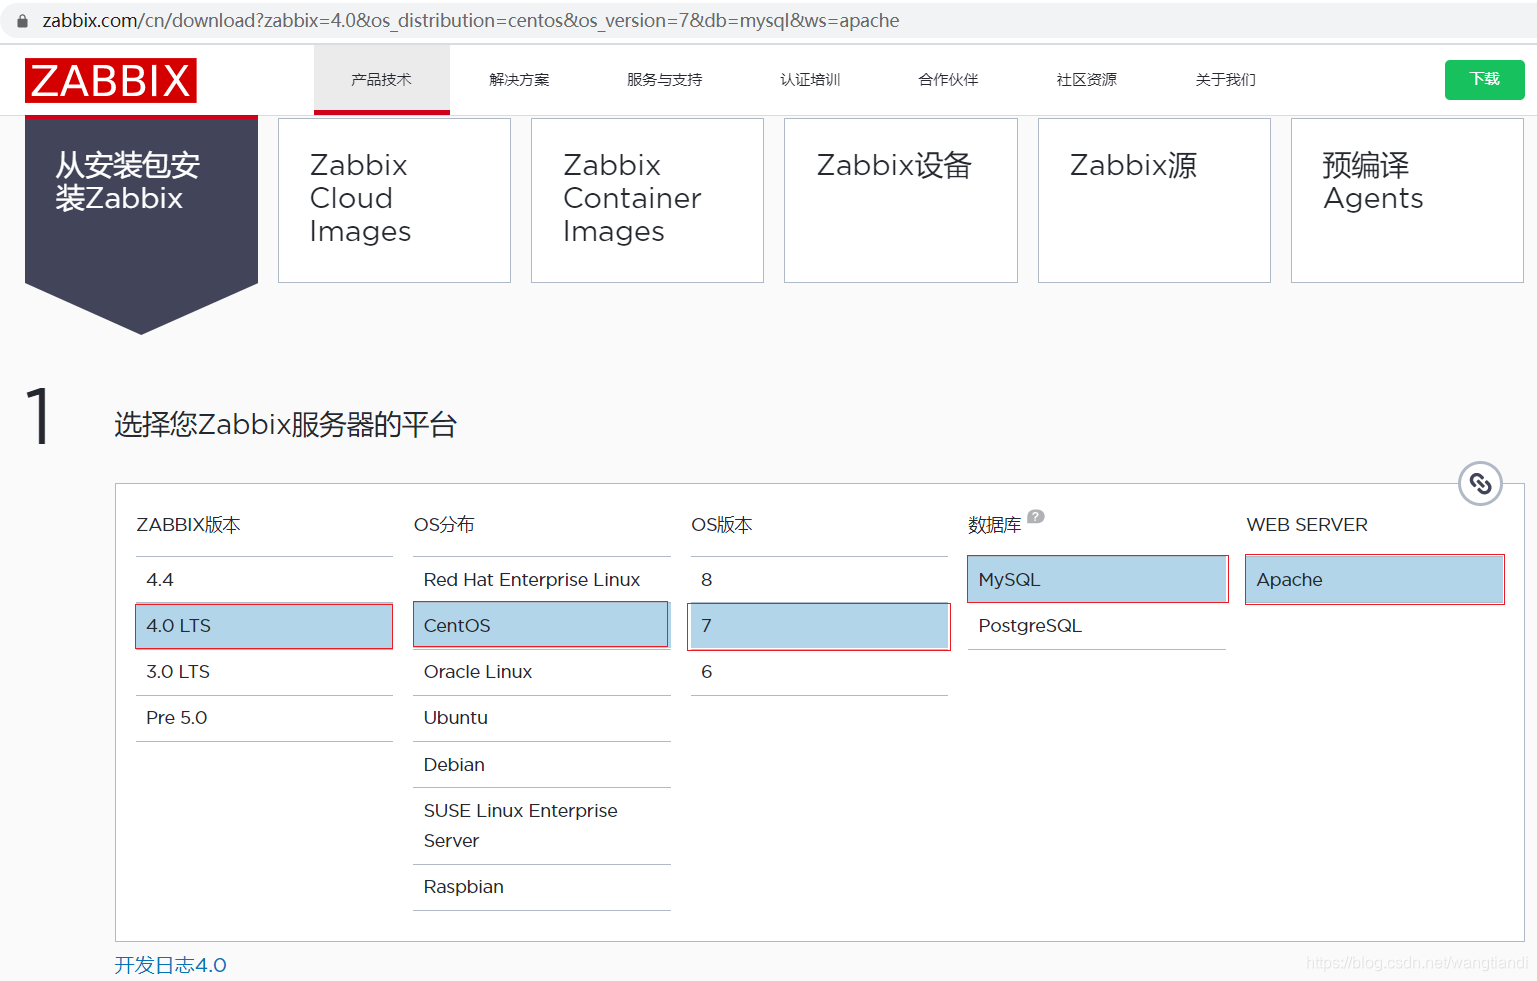Select the Zabbix Cloud Images tab

(x=394, y=200)
